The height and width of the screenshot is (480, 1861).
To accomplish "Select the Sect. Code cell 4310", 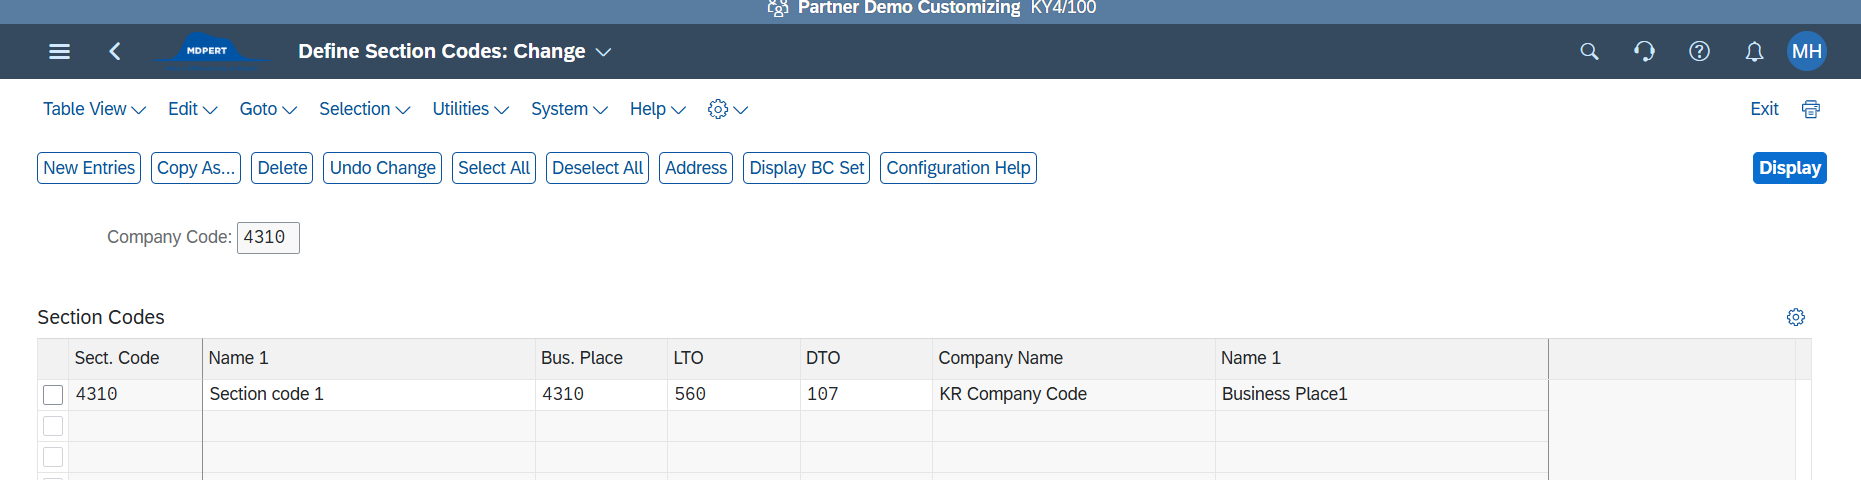I will click(x=135, y=395).
